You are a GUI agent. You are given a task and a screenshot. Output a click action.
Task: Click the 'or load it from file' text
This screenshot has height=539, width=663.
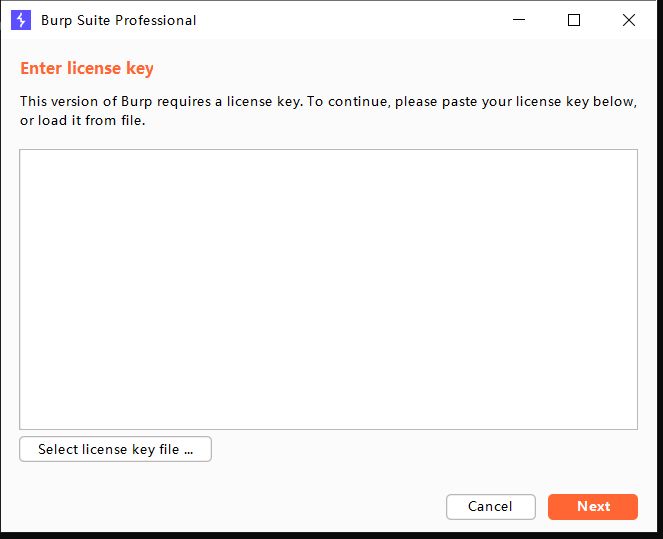pos(83,121)
